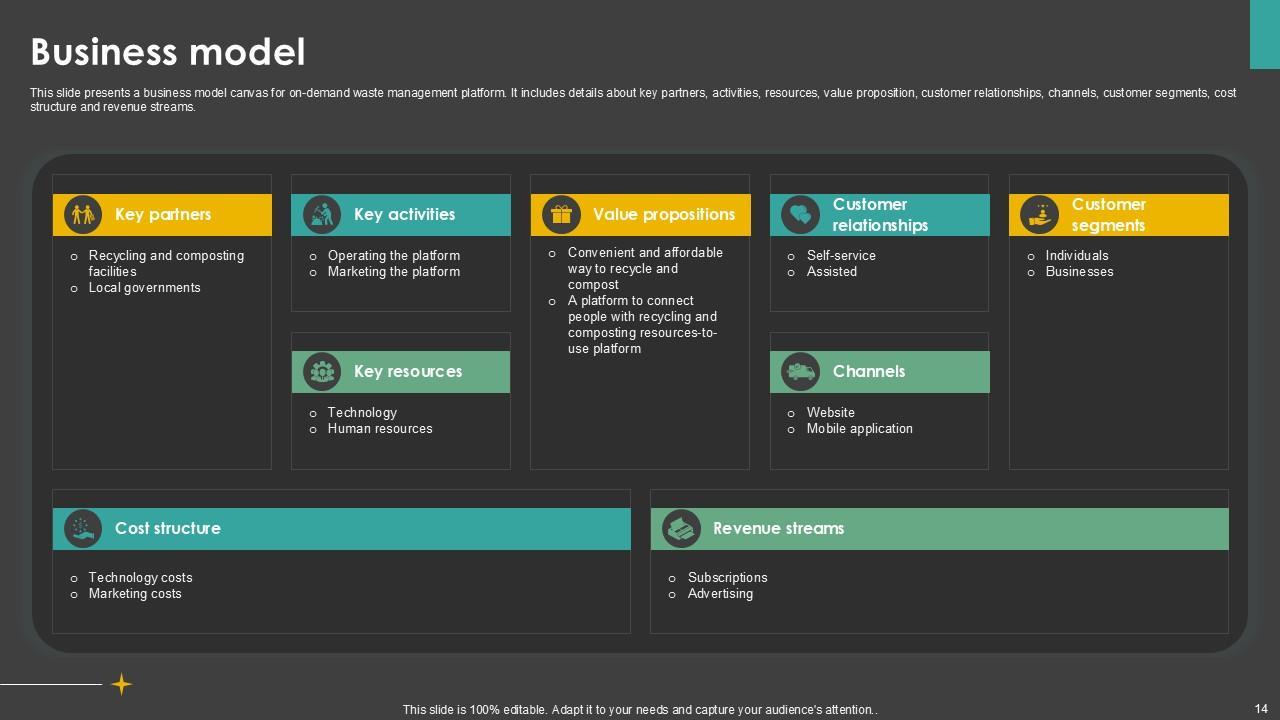This screenshot has width=1280, height=720.
Task: Click the slide description paragraph
Action: click(x=632, y=100)
